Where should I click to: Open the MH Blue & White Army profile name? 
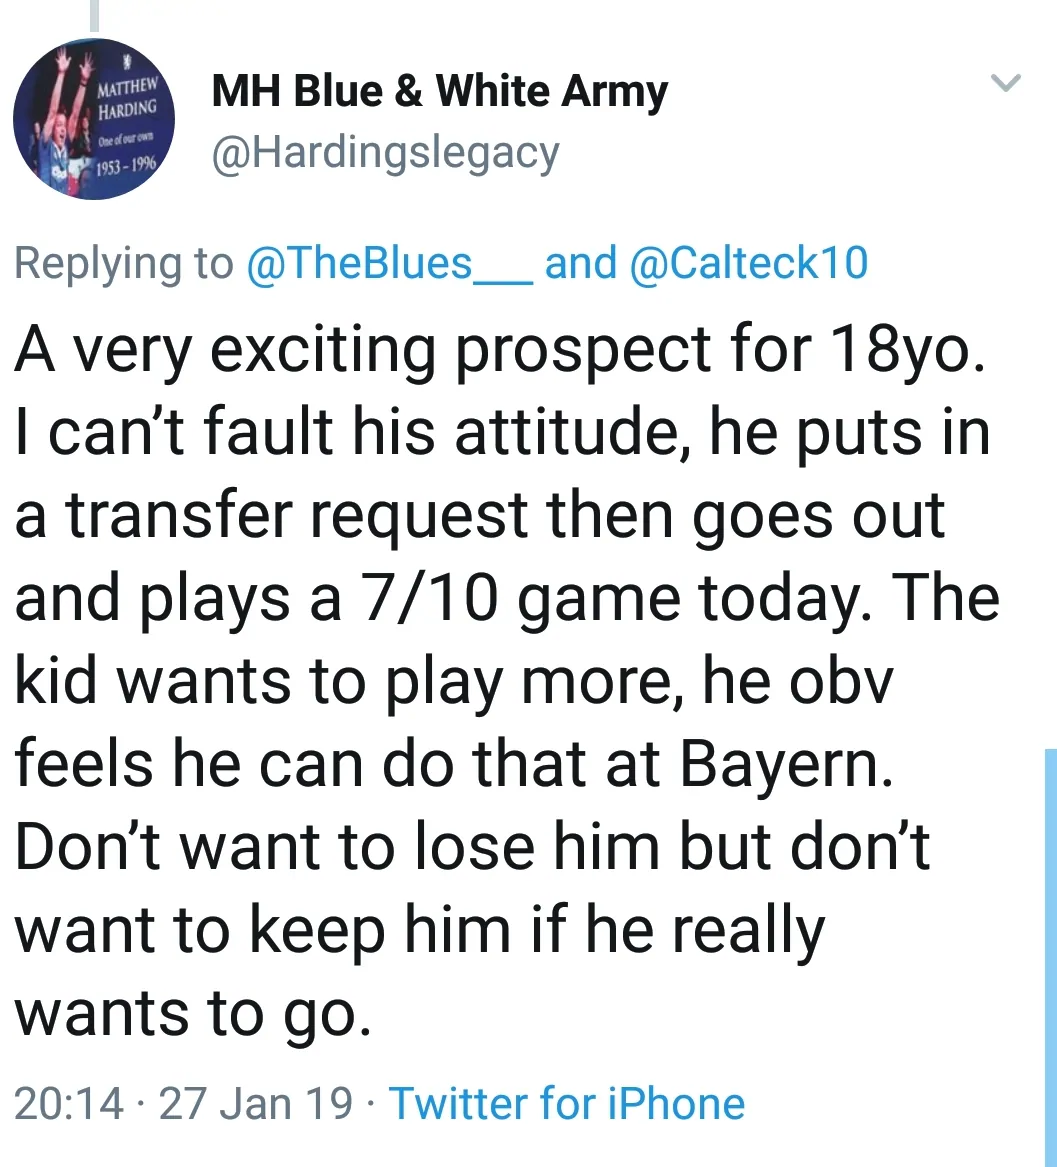(x=439, y=92)
